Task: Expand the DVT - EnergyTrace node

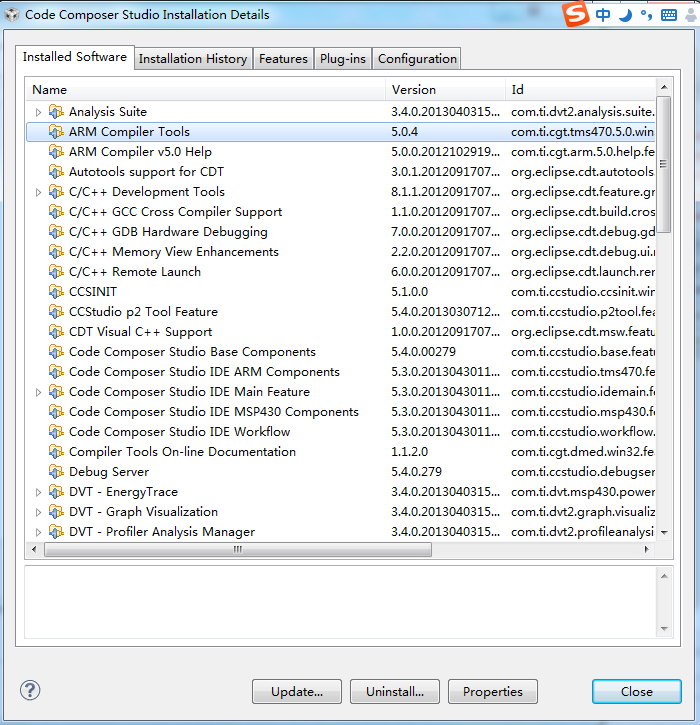Action: click(38, 492)
